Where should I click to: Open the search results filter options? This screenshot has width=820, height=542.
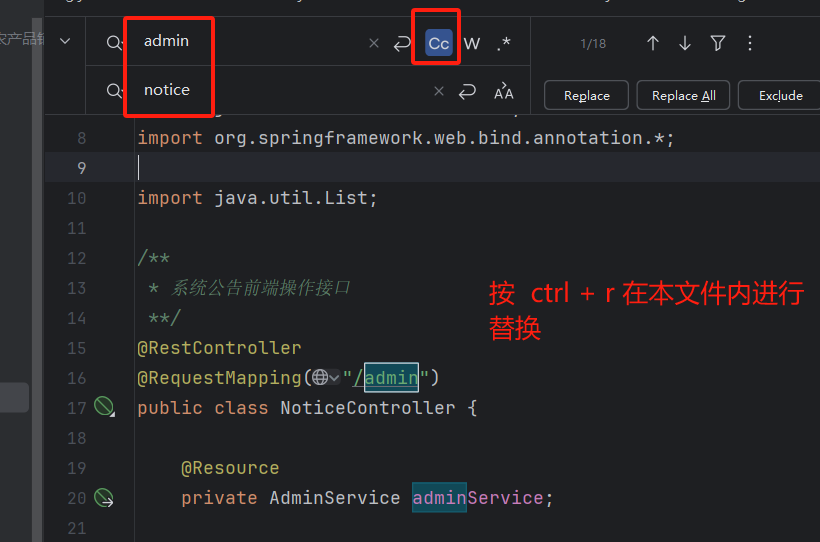coord(718,43)
